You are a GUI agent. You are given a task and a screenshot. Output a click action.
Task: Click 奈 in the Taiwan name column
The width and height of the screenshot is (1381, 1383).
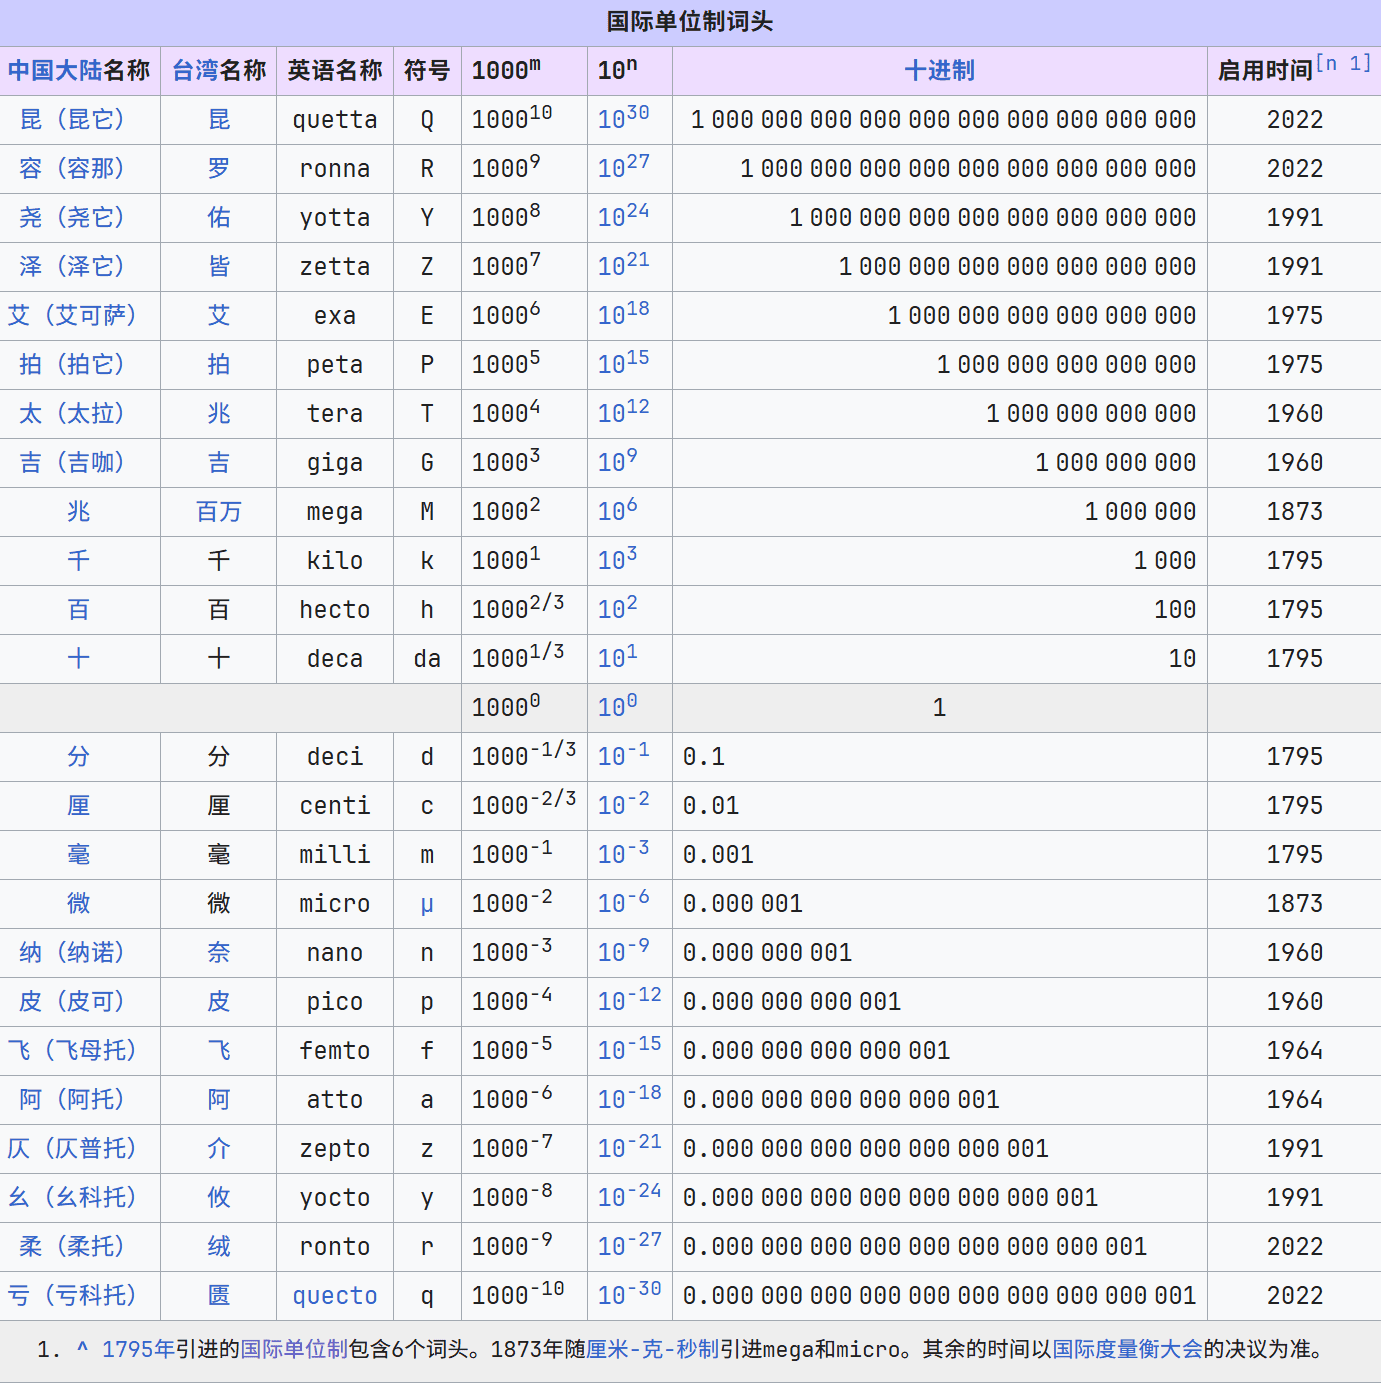click(x=219, y=953)
